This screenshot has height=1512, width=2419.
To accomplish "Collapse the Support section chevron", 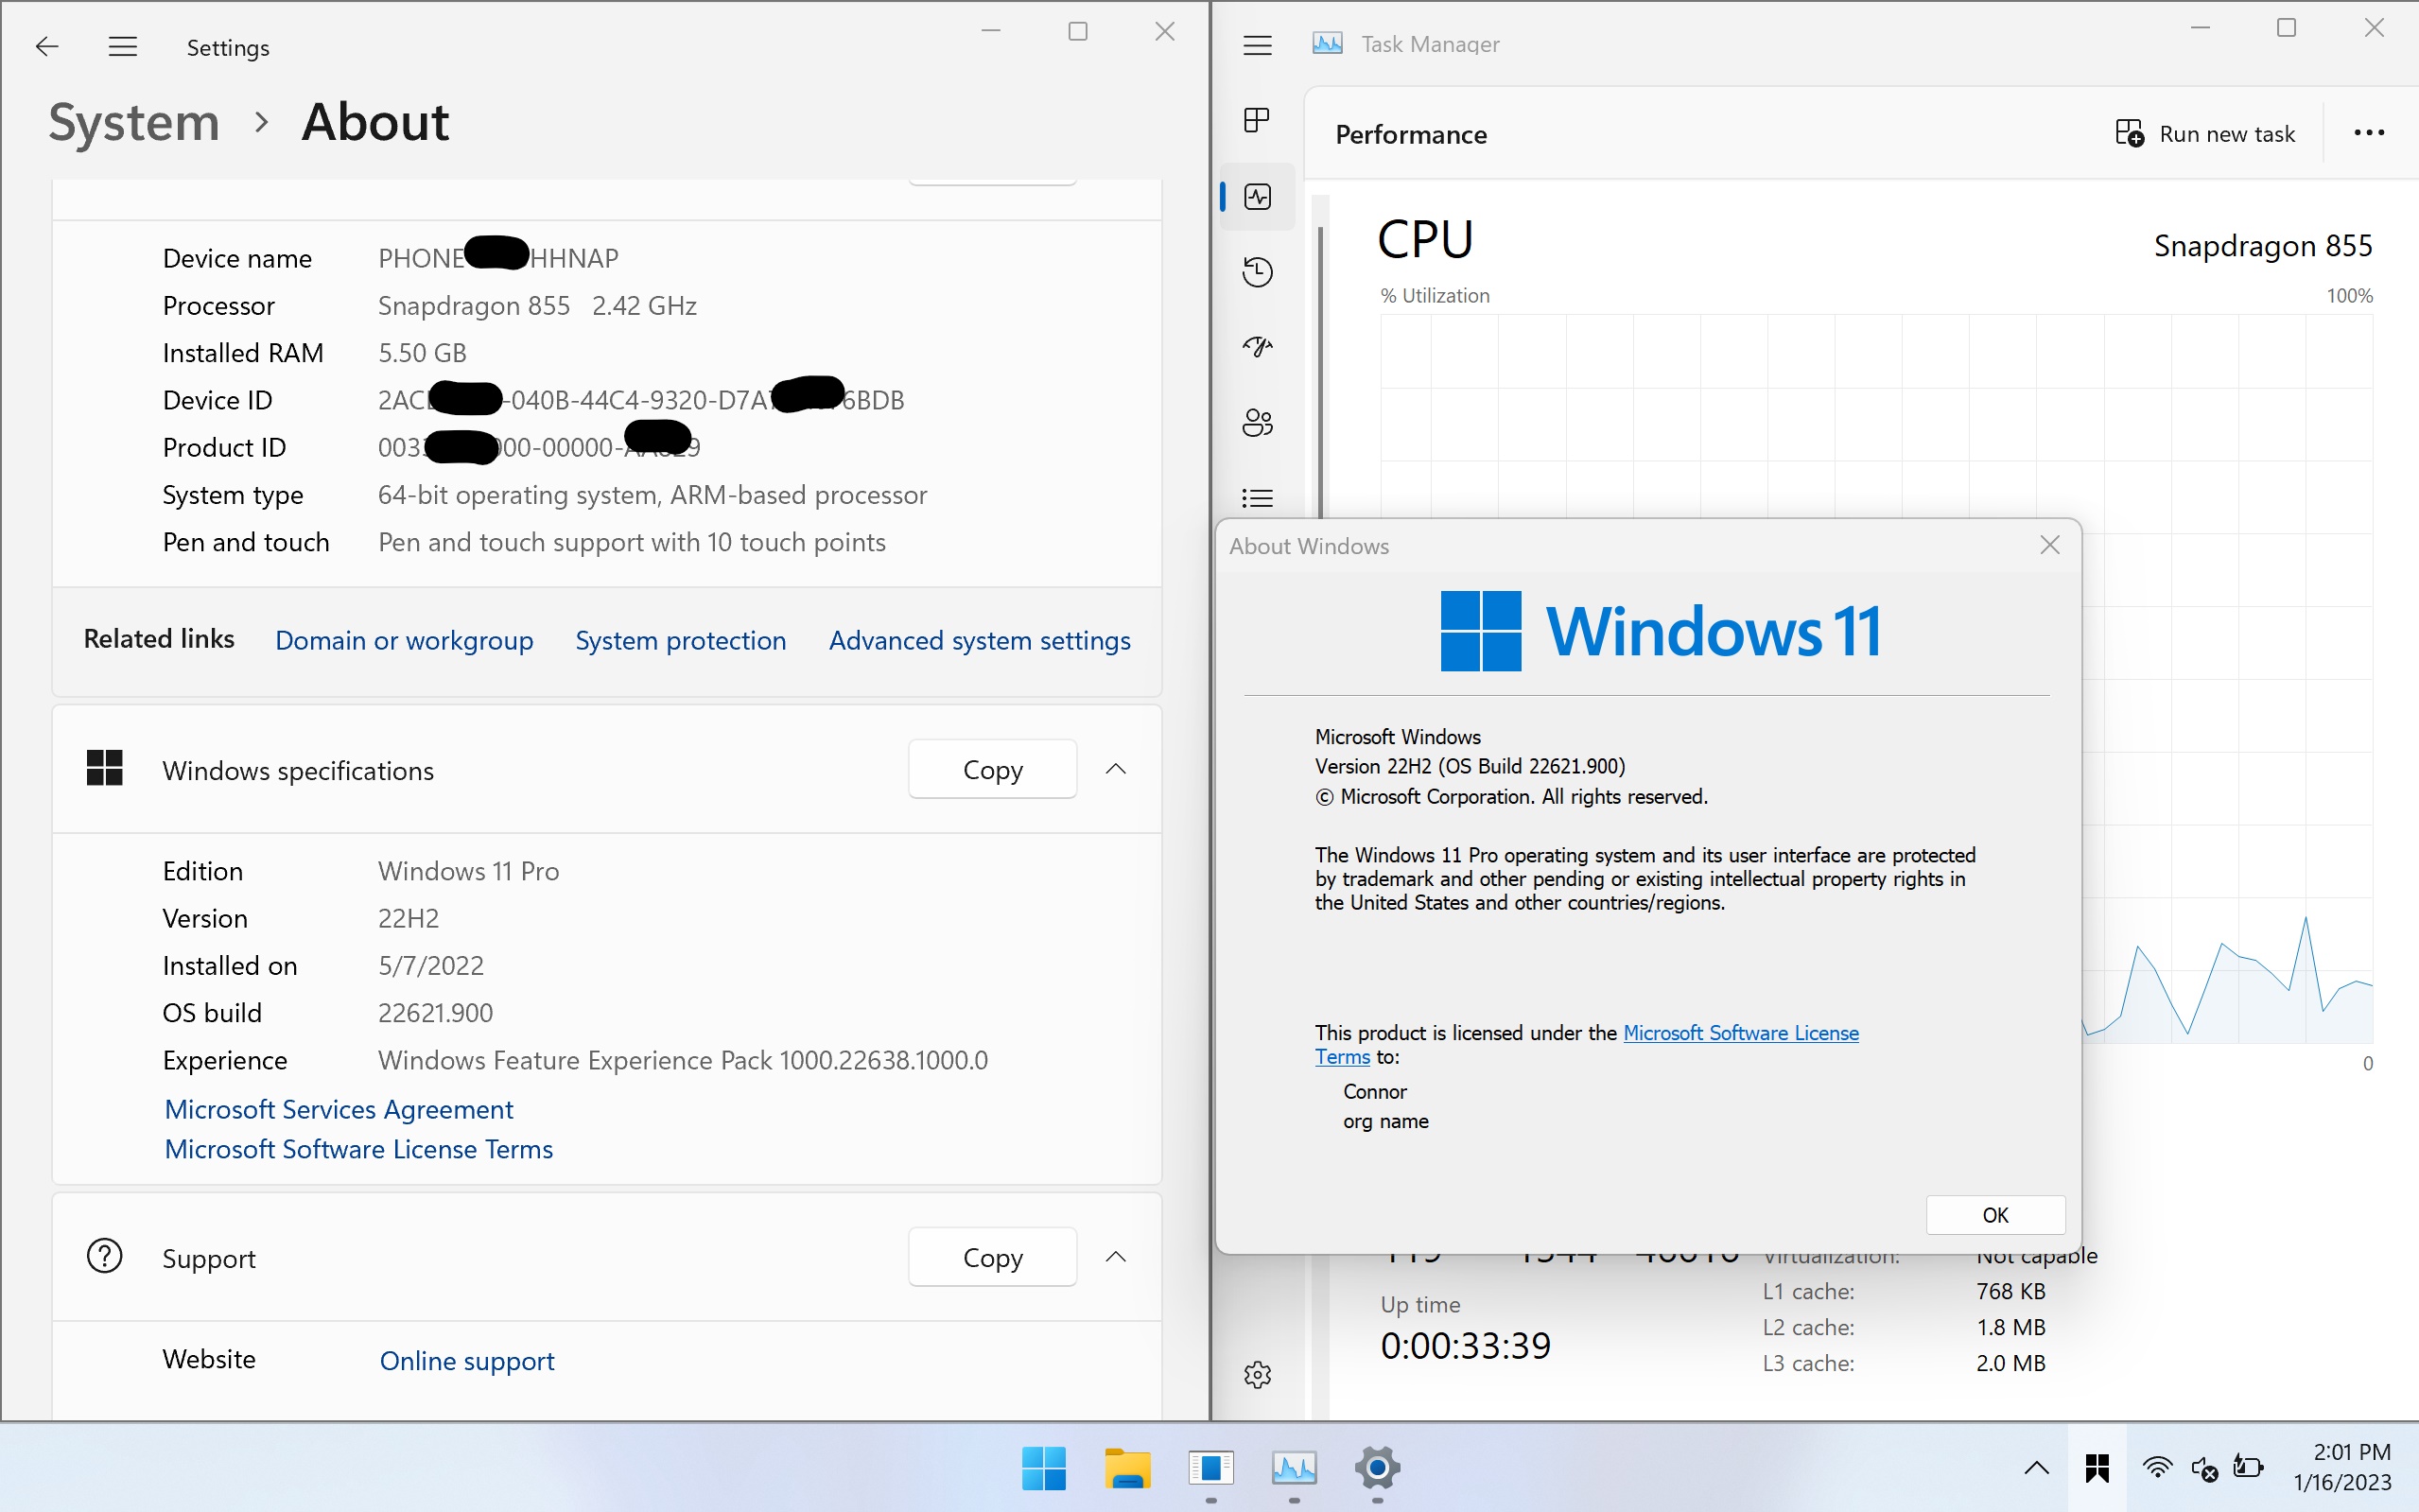I will point(1116,1256).
